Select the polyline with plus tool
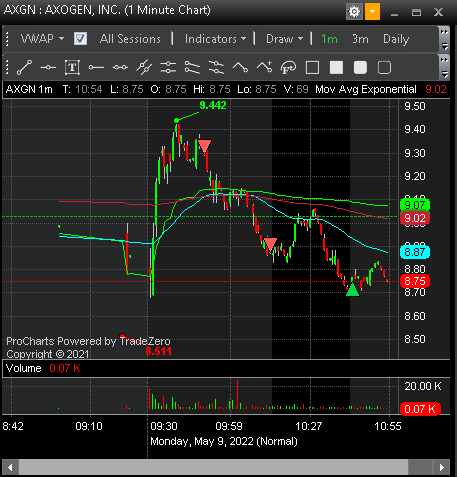 pos(264,68)
